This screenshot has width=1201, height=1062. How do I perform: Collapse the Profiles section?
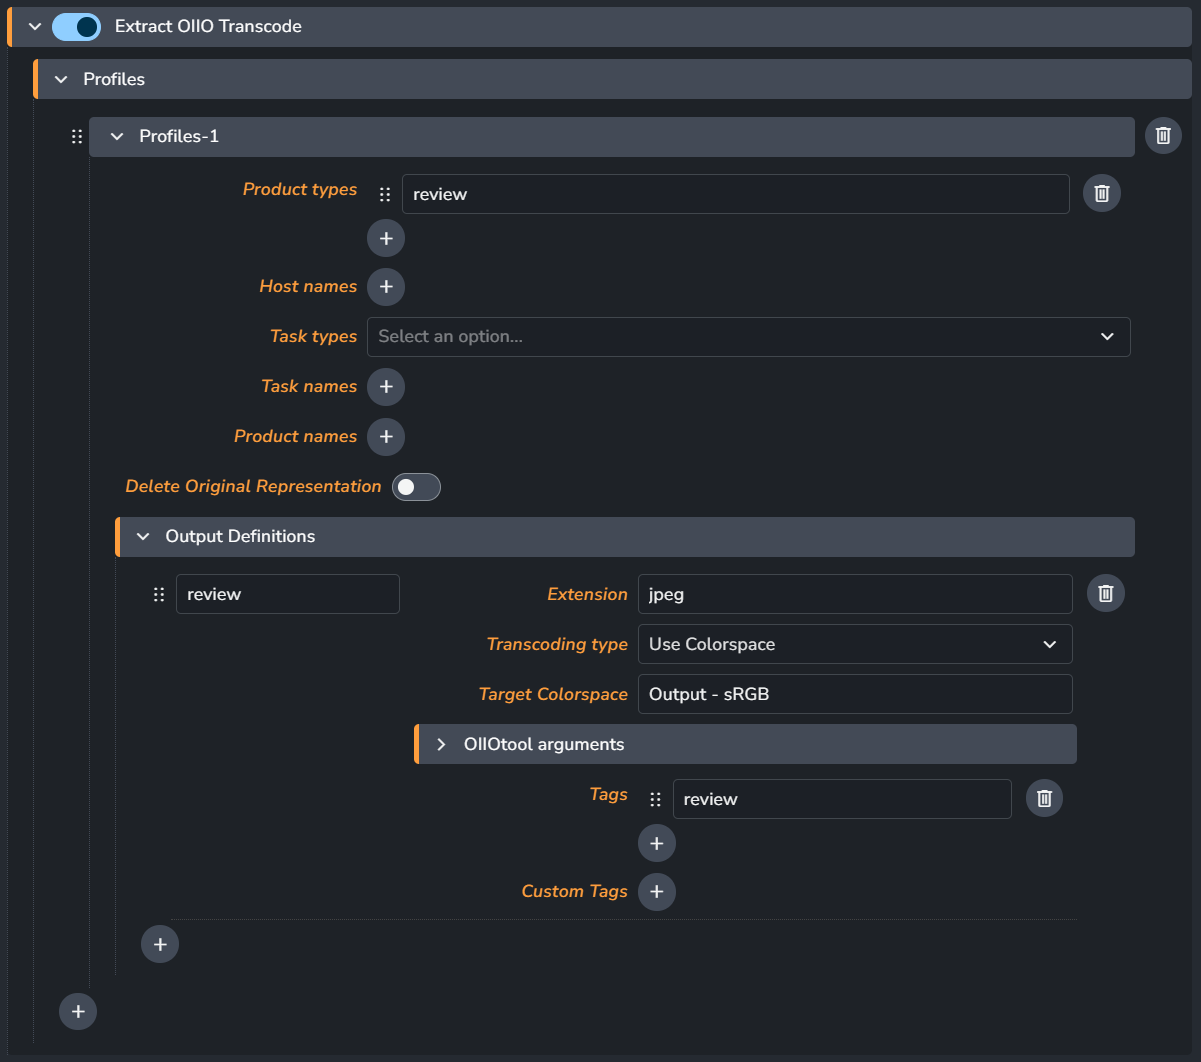[x=61, y=79]
